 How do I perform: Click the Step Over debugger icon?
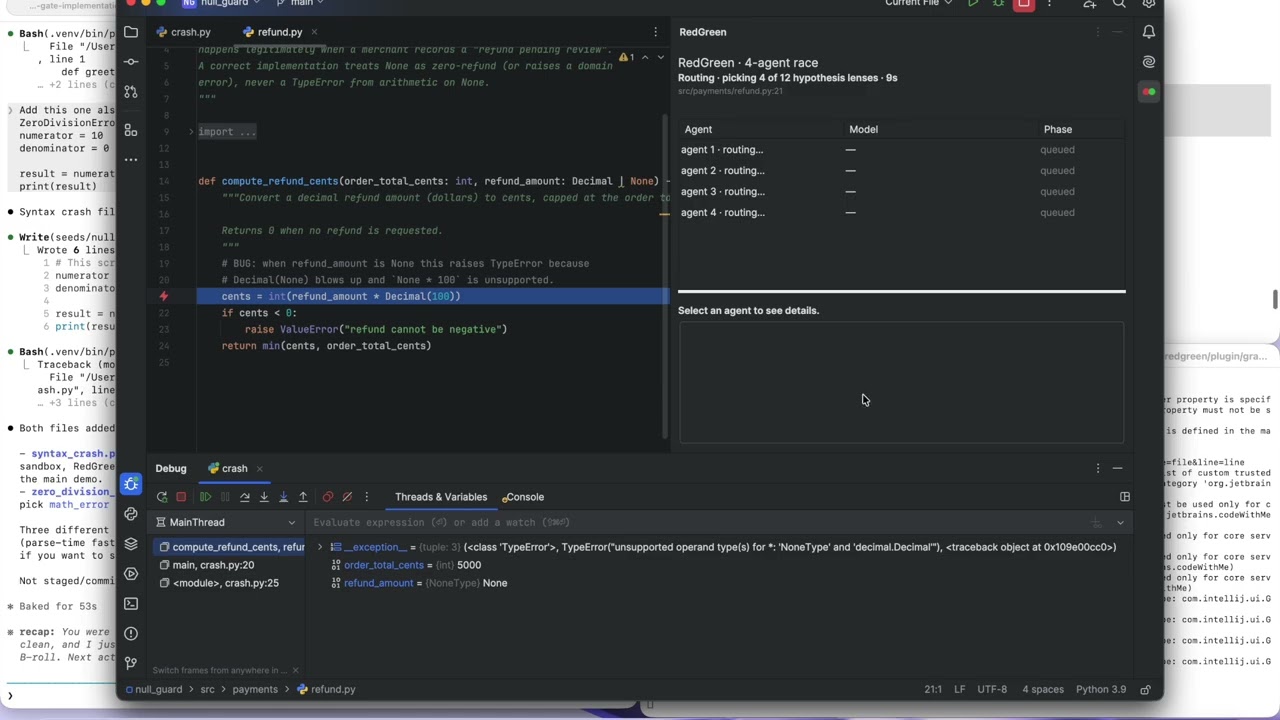point(244,497)
